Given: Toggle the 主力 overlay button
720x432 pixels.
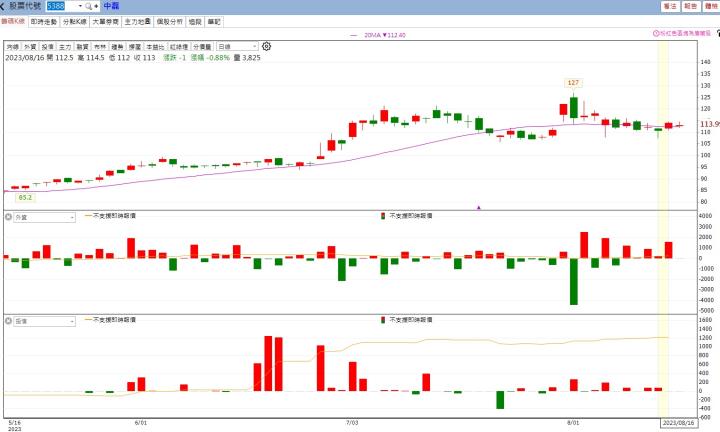Looking at the screenshot, I should (65, 47).
